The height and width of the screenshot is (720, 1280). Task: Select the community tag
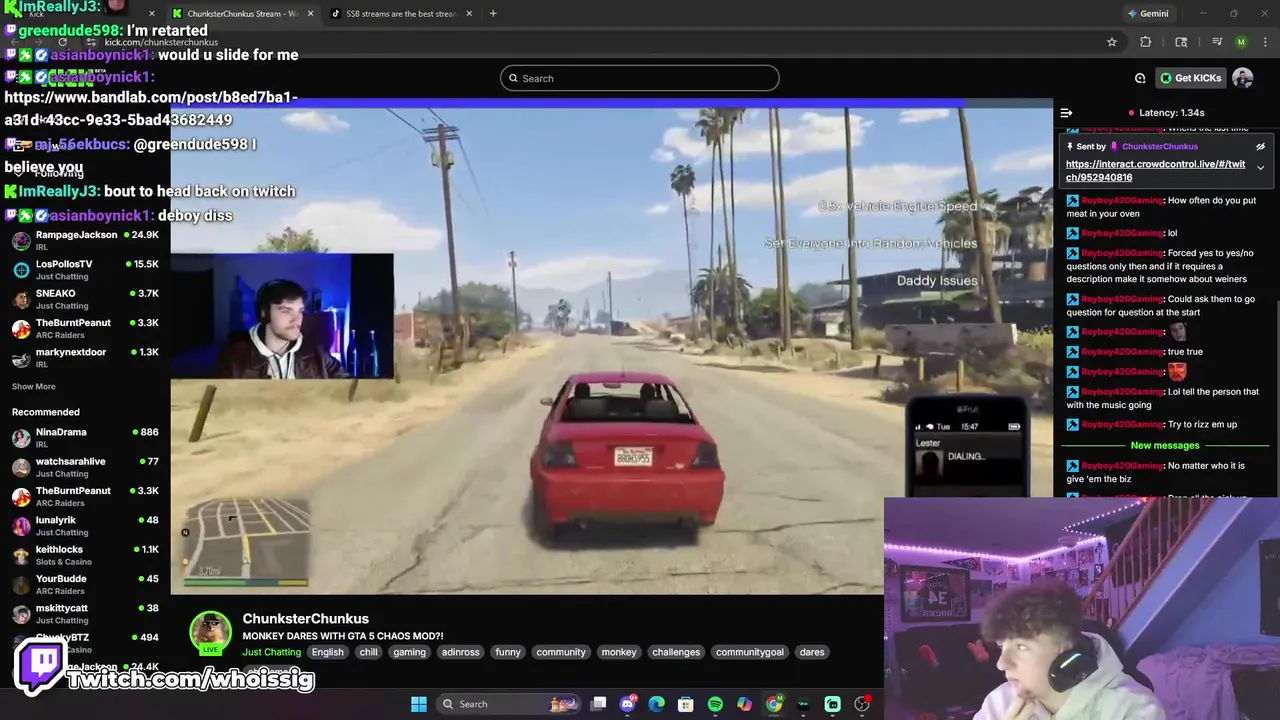coord(561,652)
